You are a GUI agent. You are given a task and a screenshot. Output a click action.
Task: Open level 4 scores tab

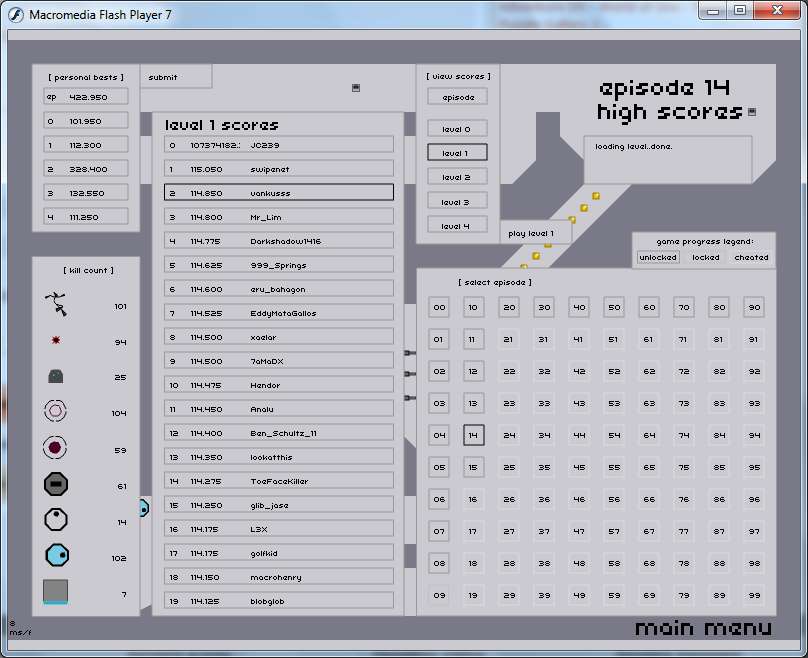click(457, 226)
